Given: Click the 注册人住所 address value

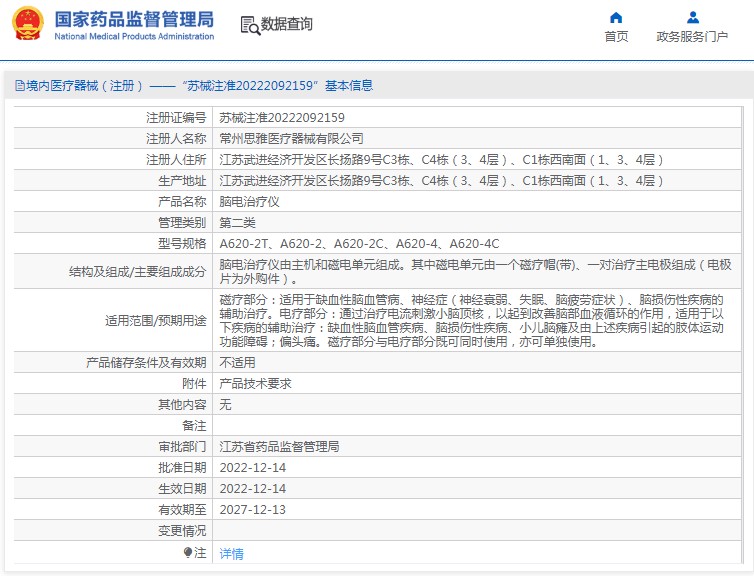Looking at the screenshot, I should 441,160.
